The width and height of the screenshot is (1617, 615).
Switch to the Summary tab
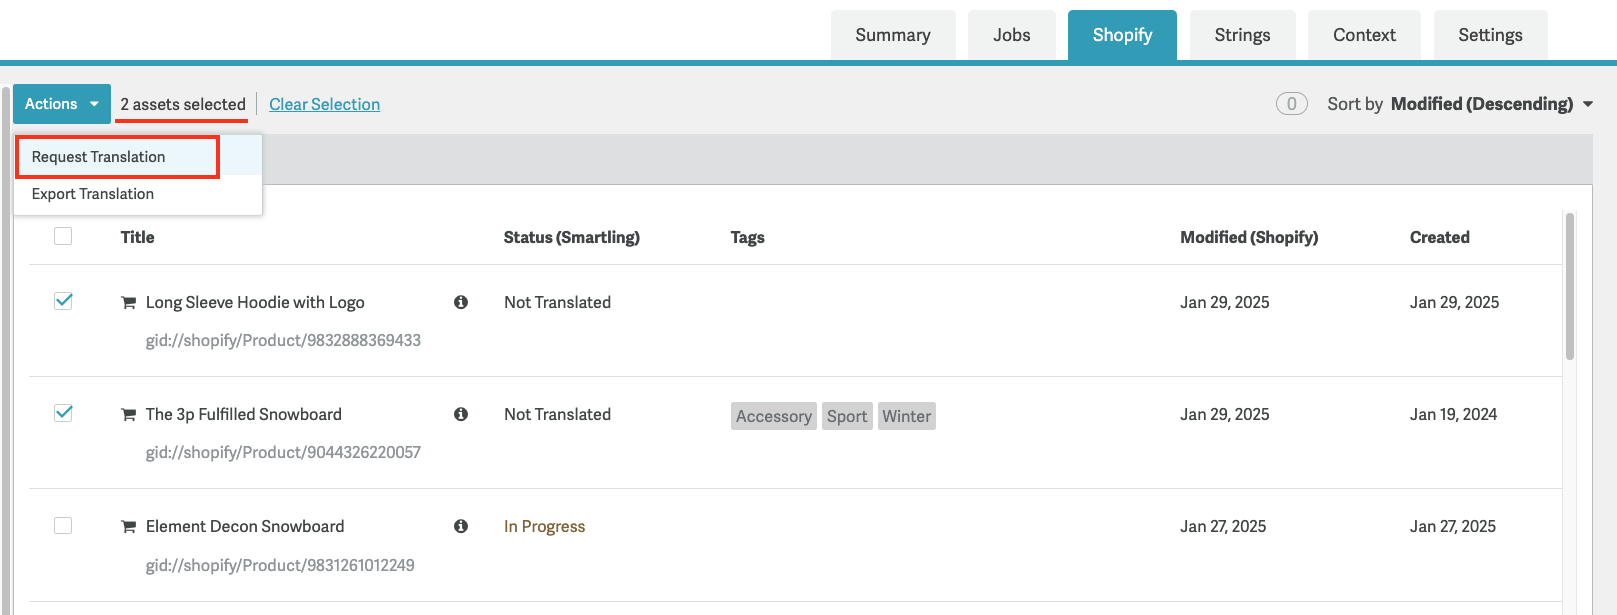(x=893, y=35)
